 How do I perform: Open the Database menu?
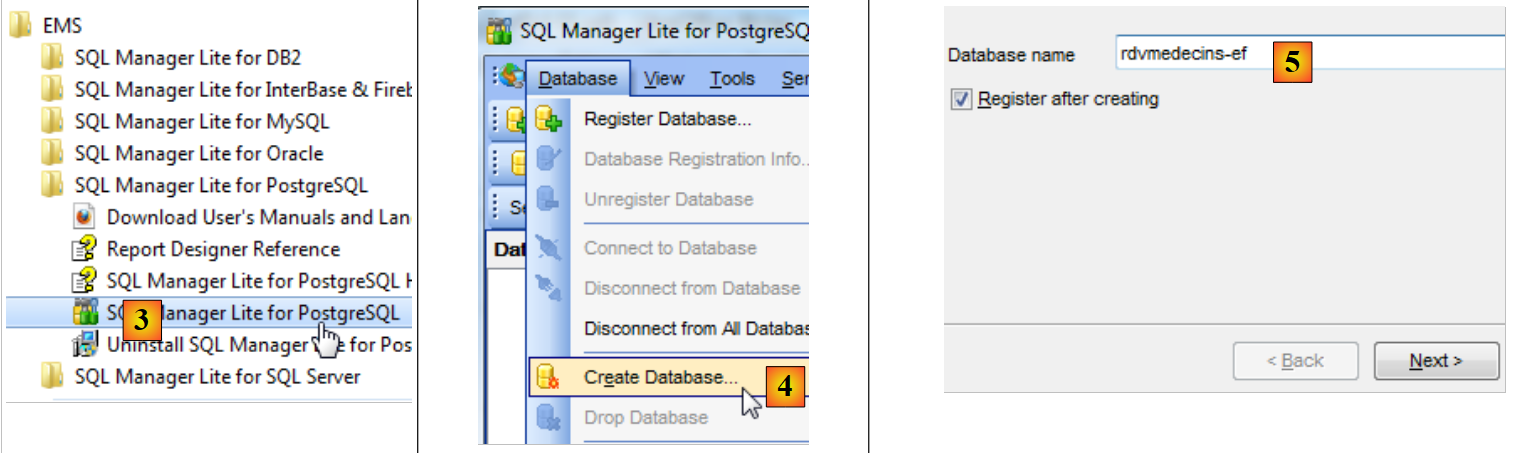[578, 79]
